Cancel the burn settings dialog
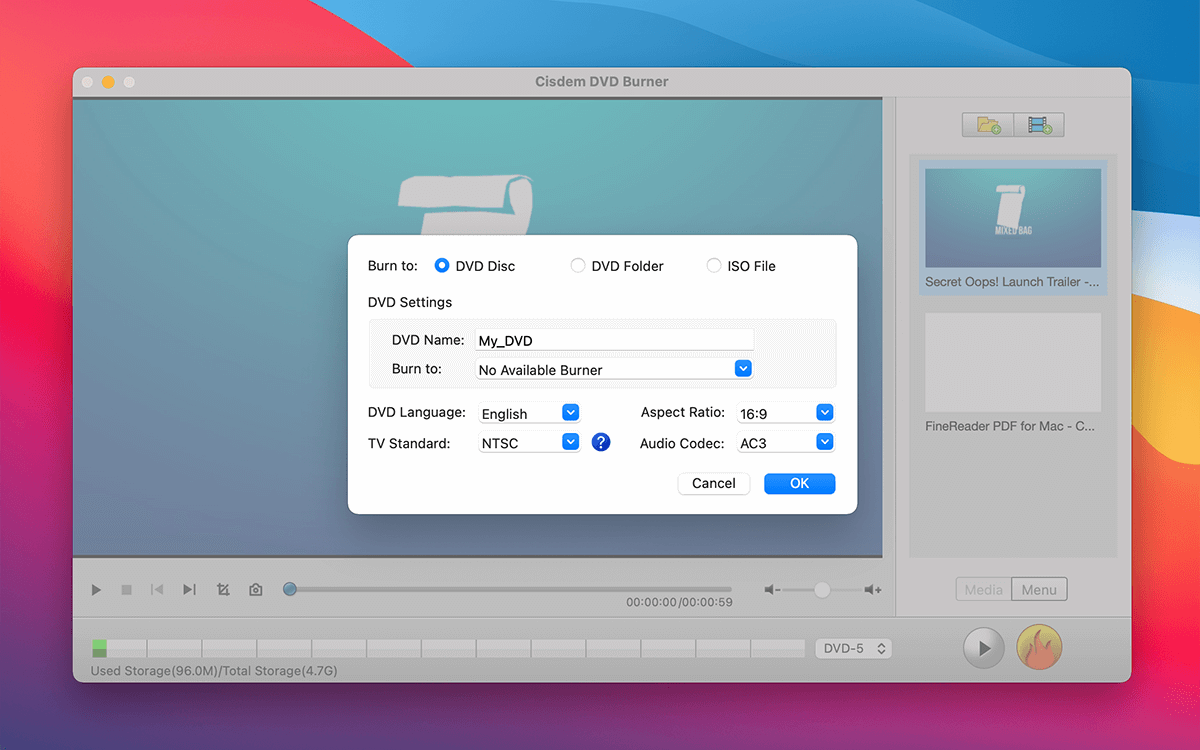Viewport: 1200px width, 750px height. click(x=714, y=483)
